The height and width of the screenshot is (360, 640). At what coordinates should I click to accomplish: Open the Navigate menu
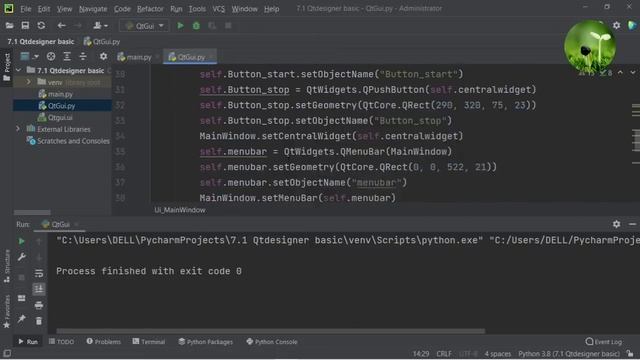point(93,9)
